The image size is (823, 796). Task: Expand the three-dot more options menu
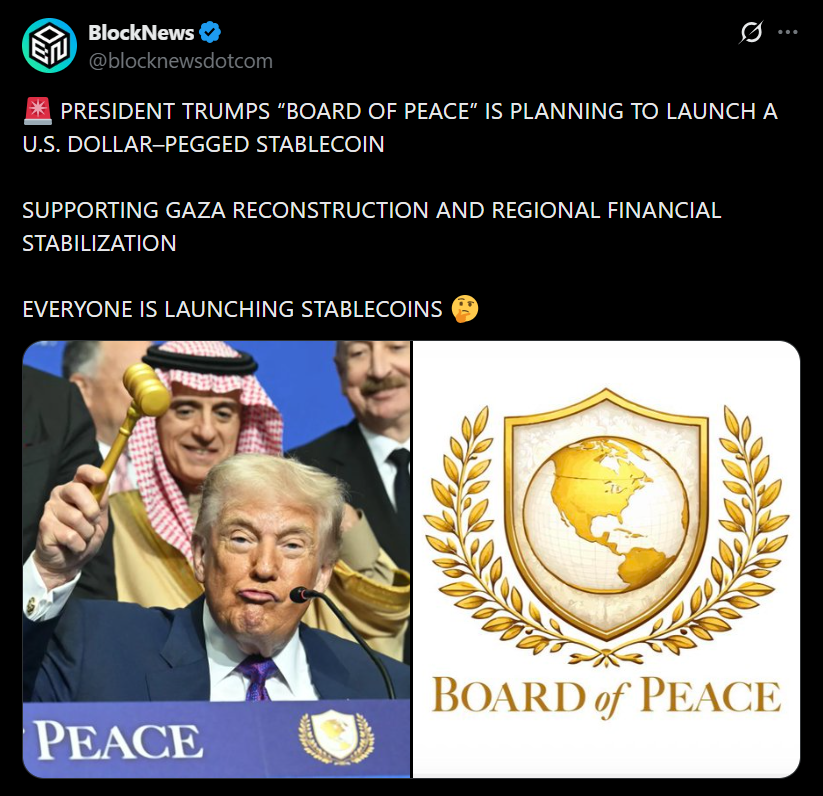point(788,33)
